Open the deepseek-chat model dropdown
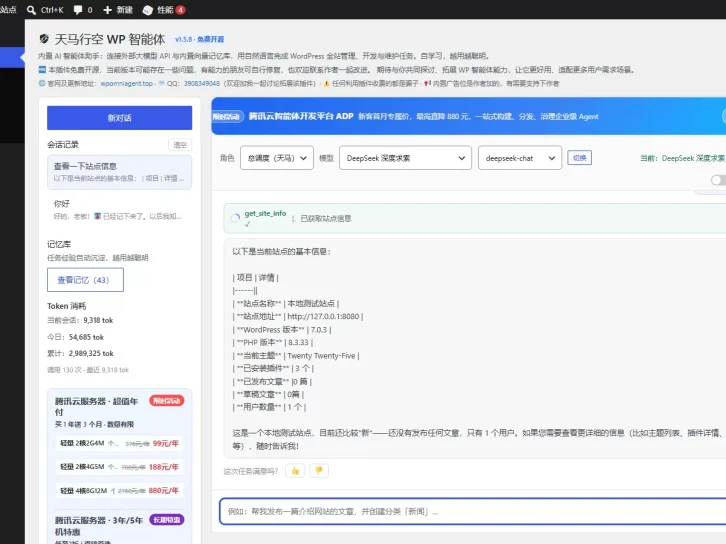Screen dimensions: 726x544 520,158
